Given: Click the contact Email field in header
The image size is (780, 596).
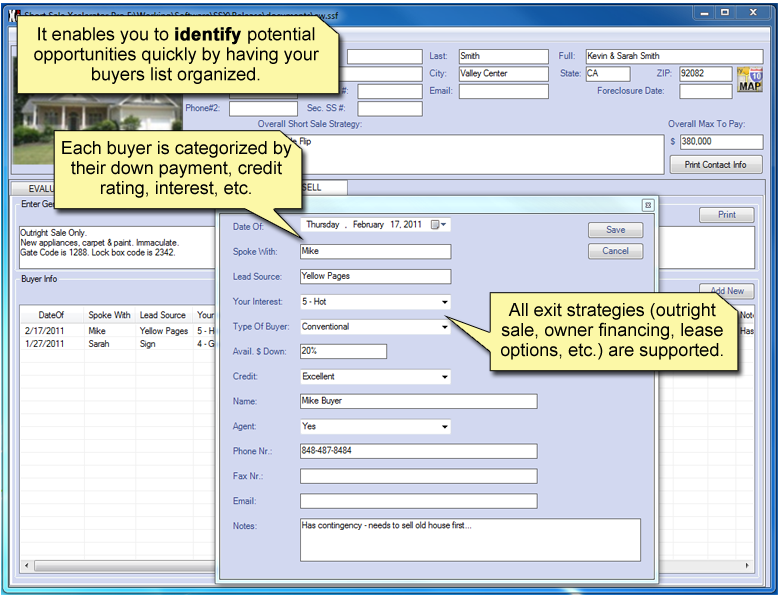Looking at the screenshot, I should (x=503, y=91).
